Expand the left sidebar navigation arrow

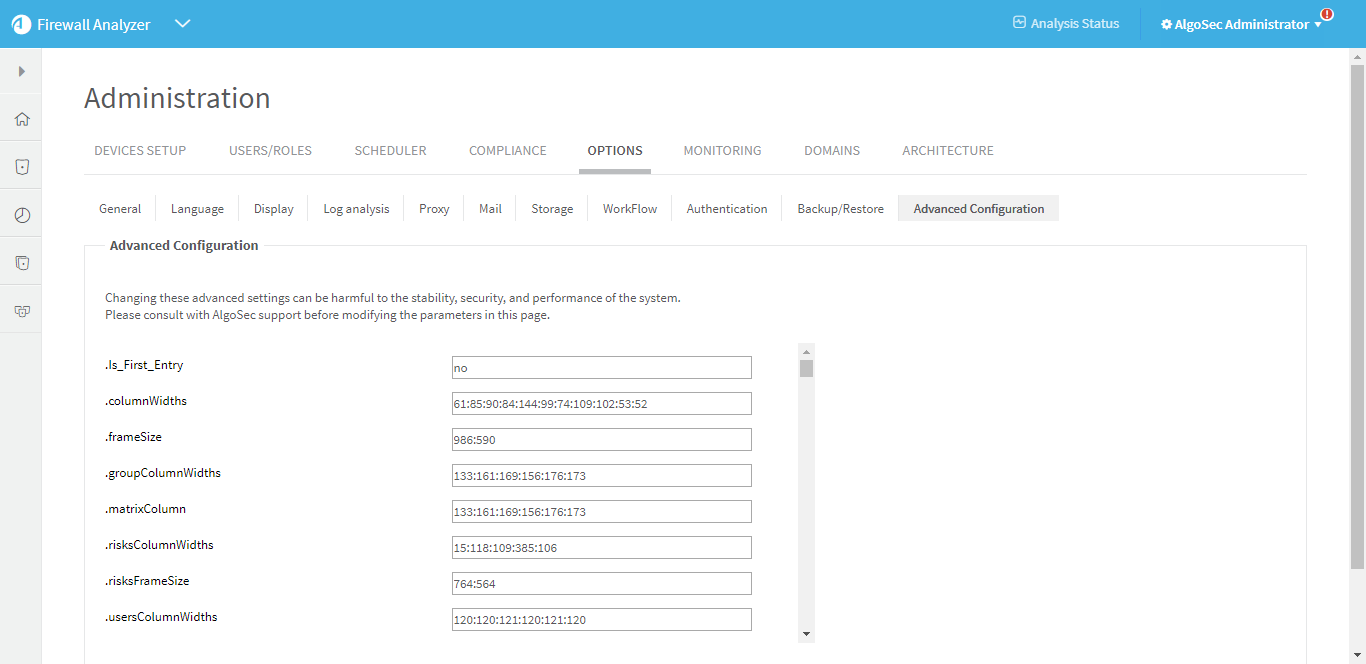[x=21, y=71]
